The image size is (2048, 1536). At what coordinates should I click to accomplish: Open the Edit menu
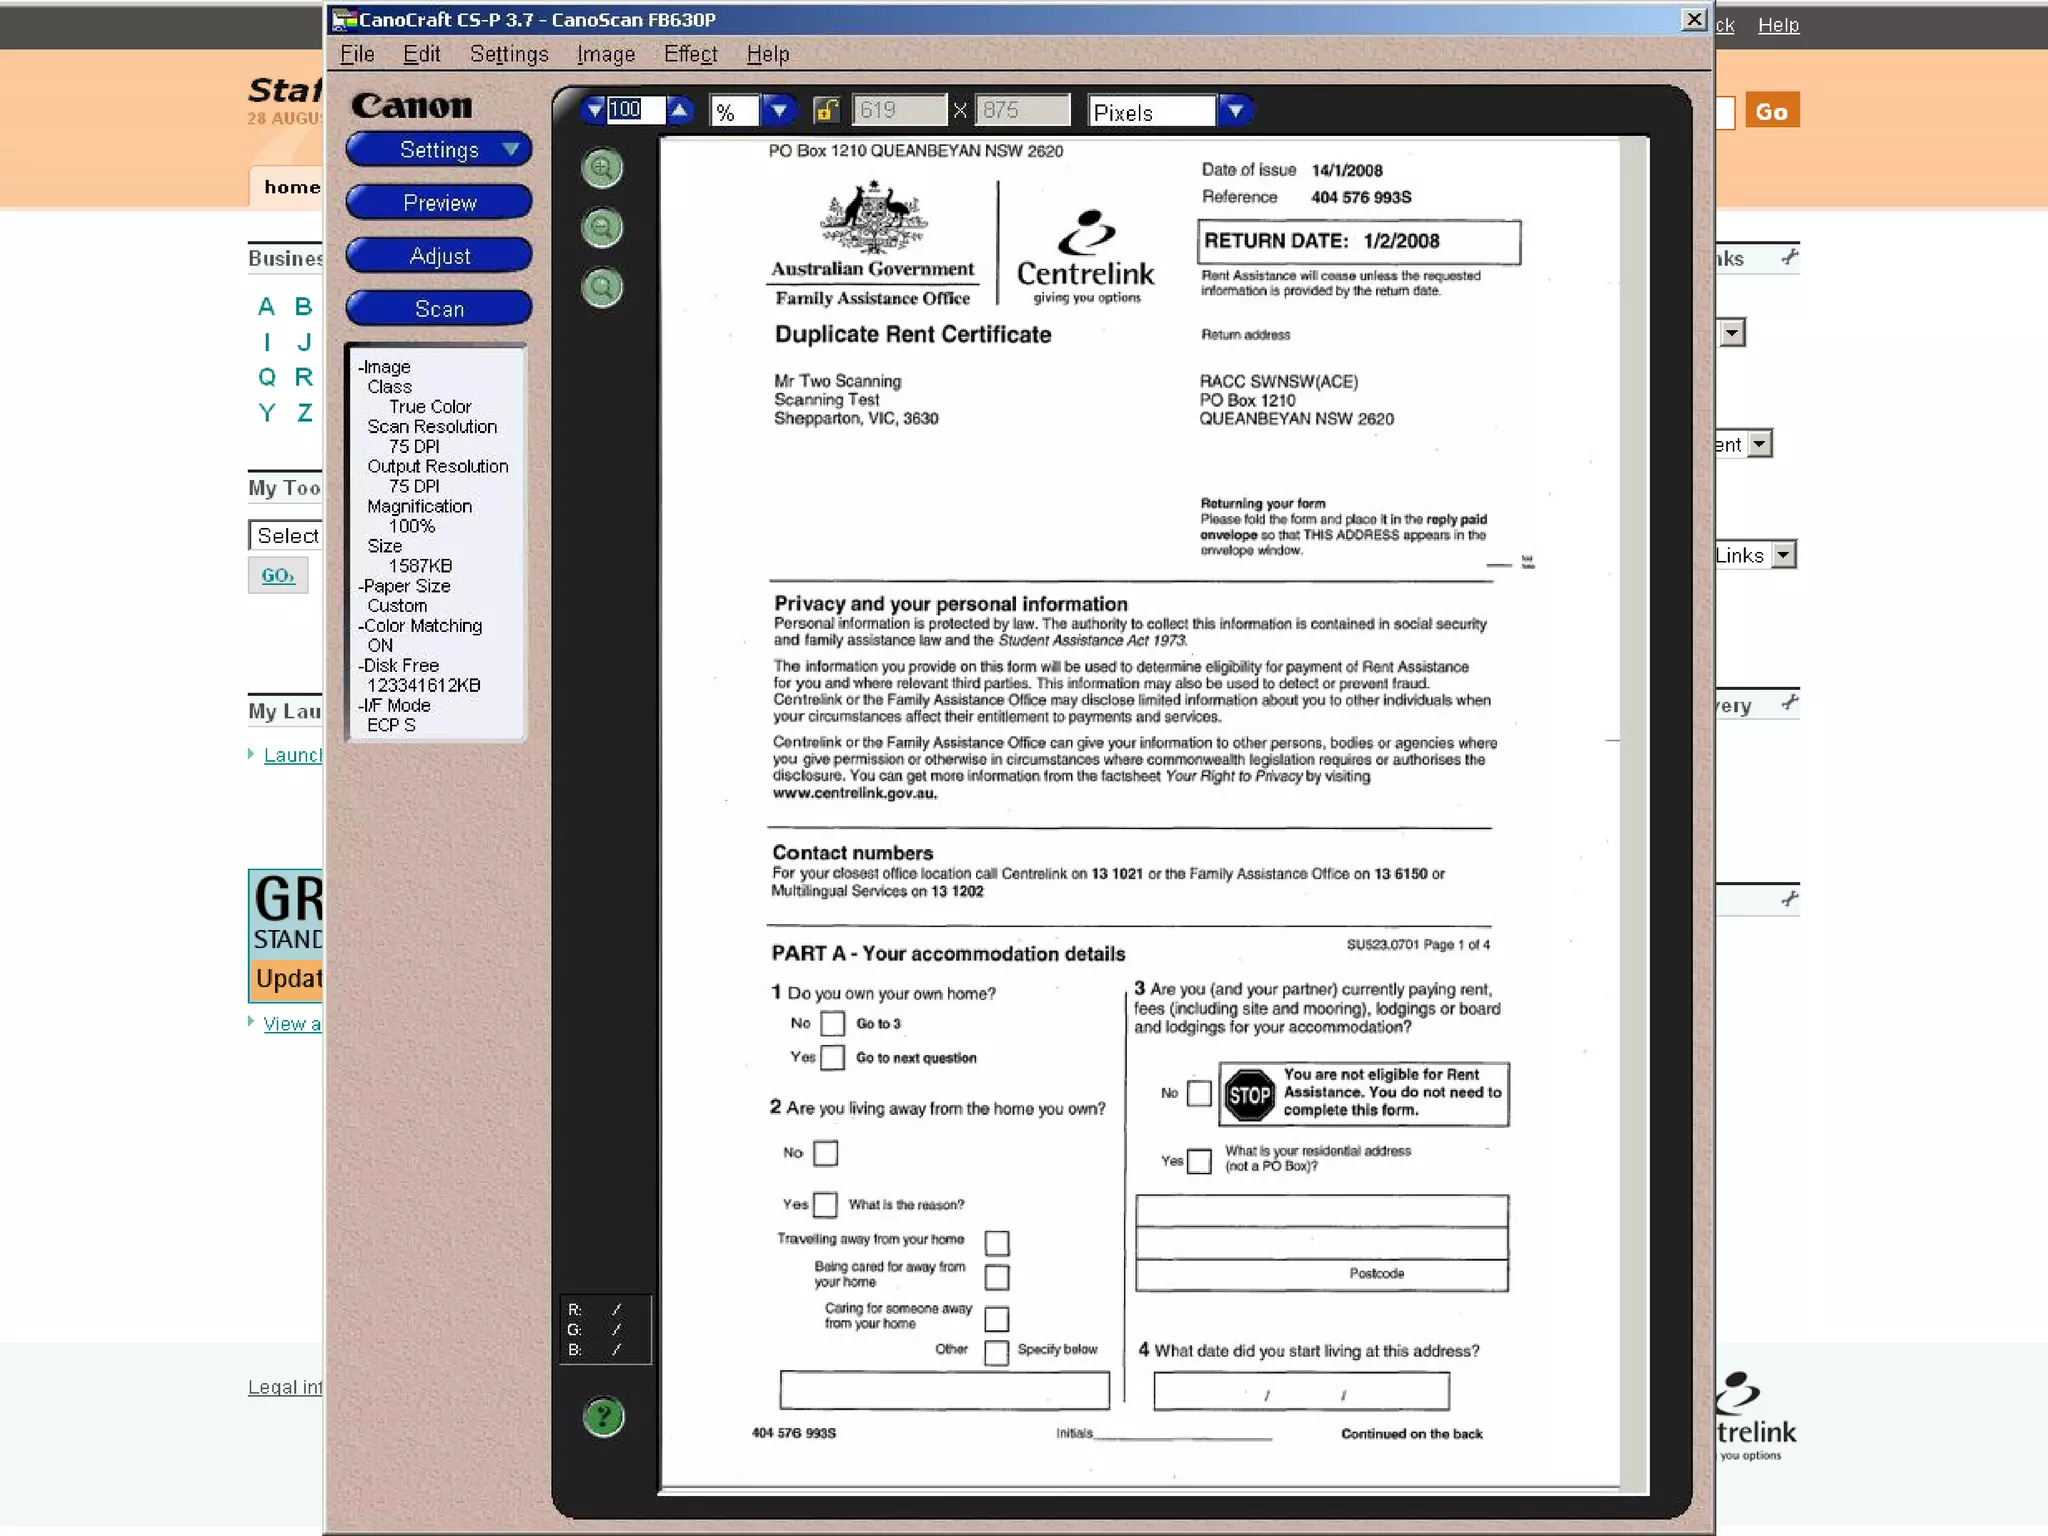tap(421, 54)
